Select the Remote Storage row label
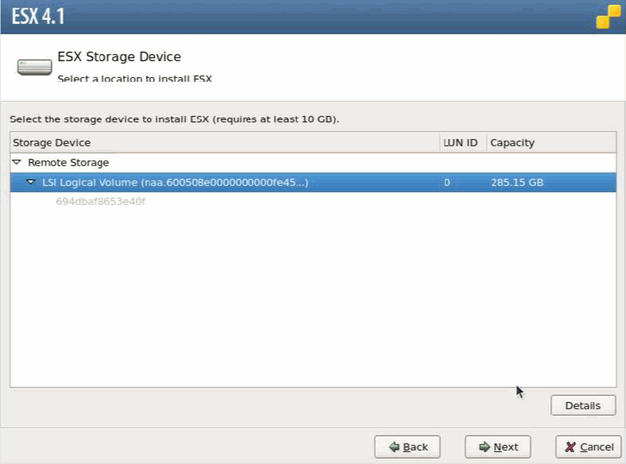 click(68, 162)
